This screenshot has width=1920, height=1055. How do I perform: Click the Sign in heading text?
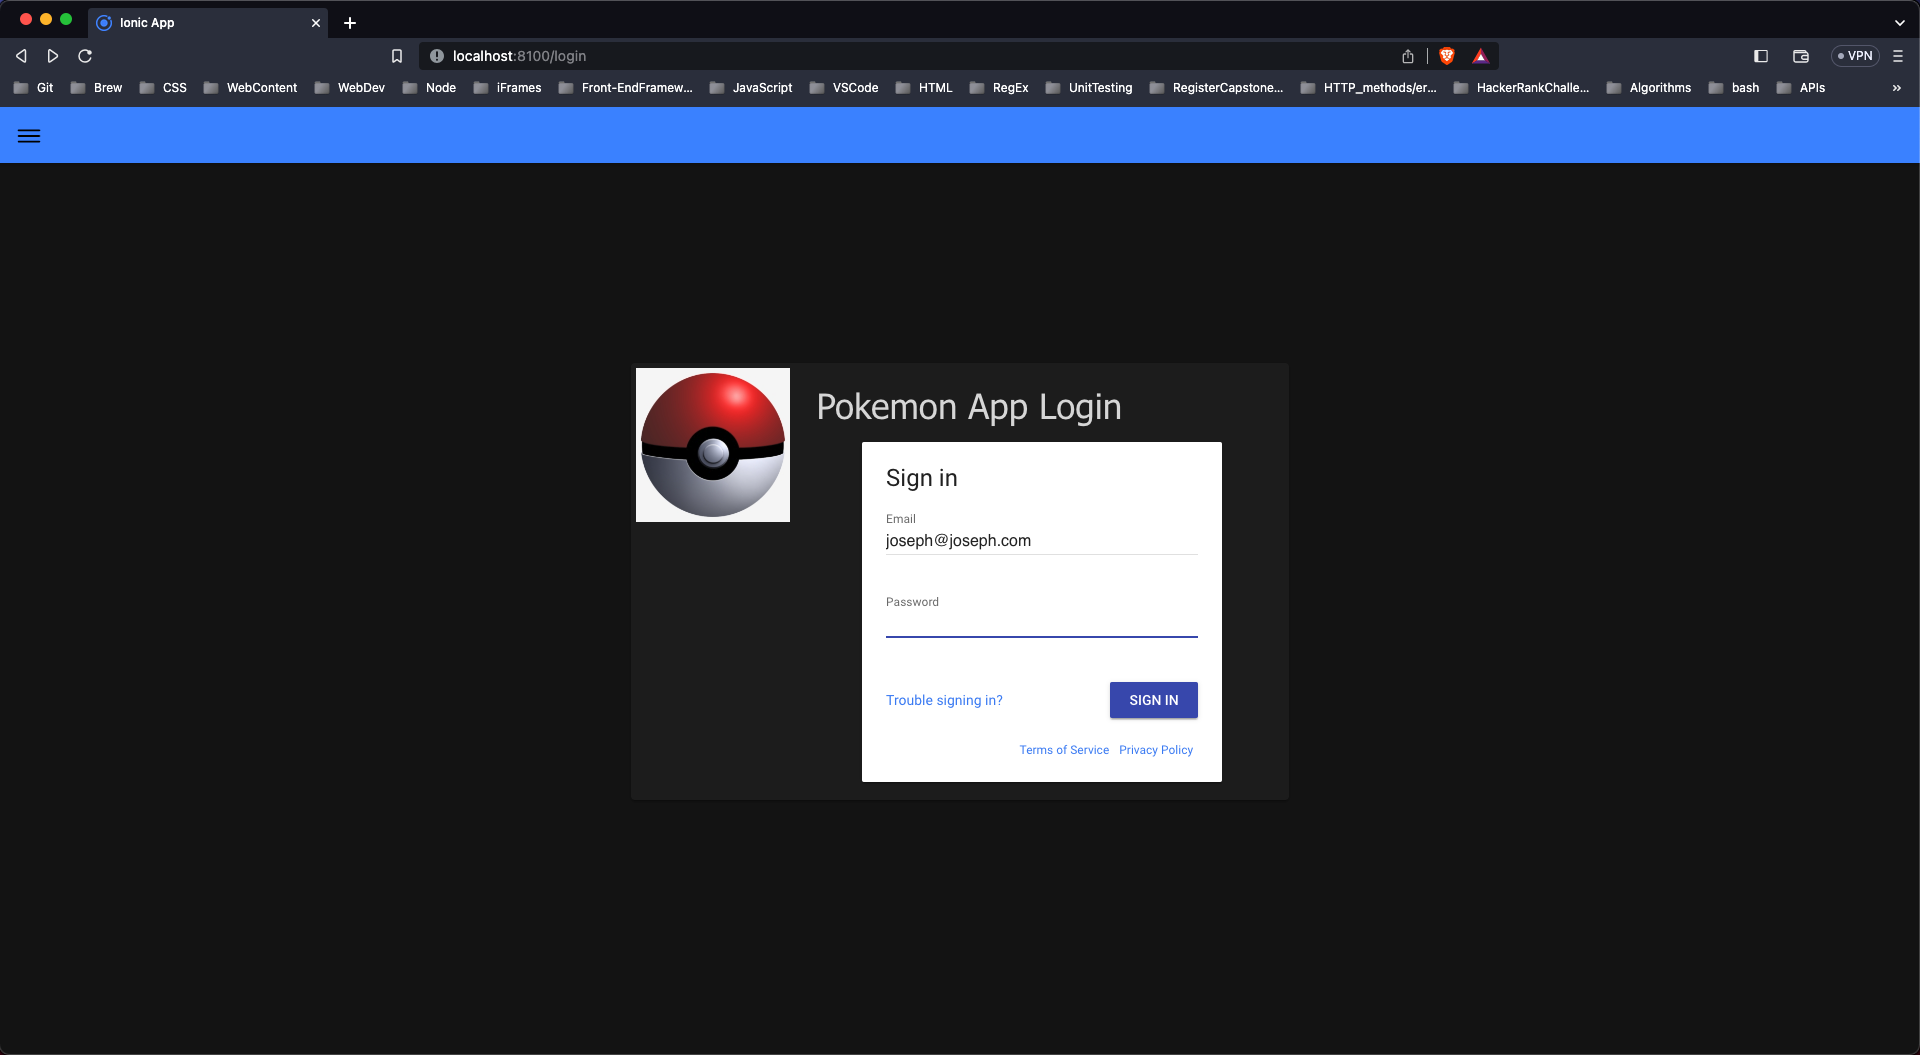tap(921, 478)
